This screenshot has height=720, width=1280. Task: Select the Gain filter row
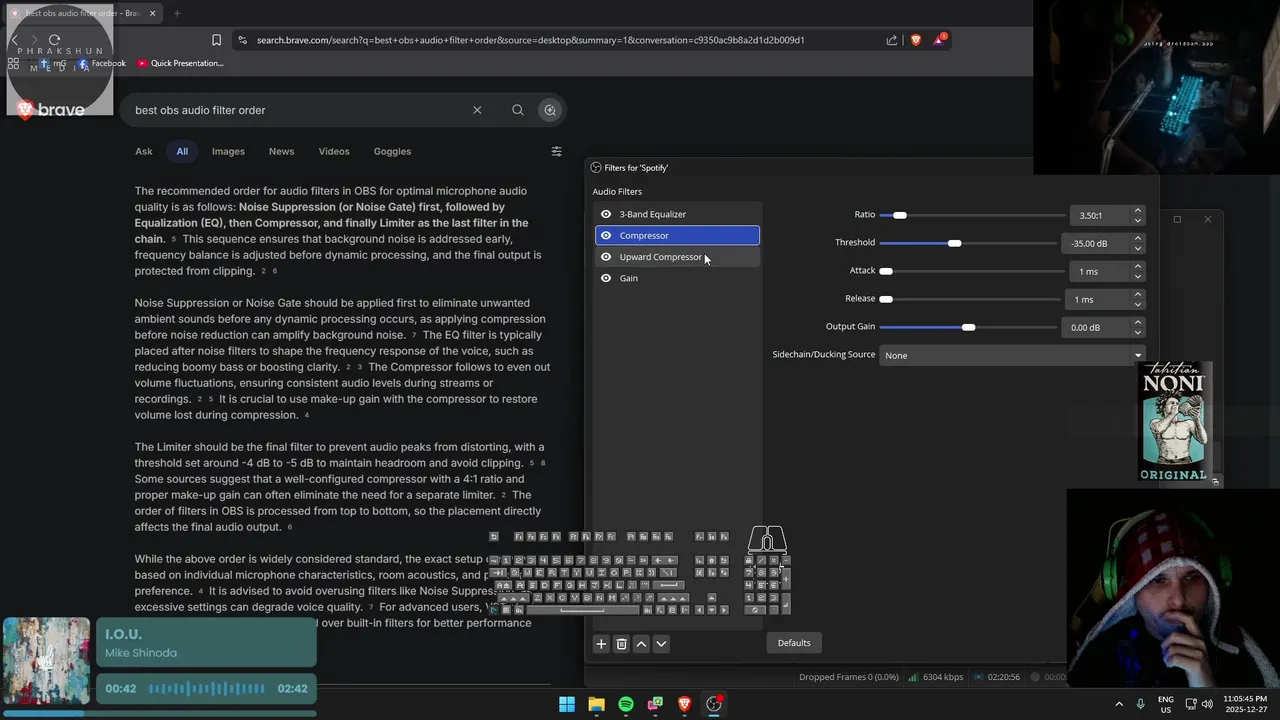click(x=677, y=278)
